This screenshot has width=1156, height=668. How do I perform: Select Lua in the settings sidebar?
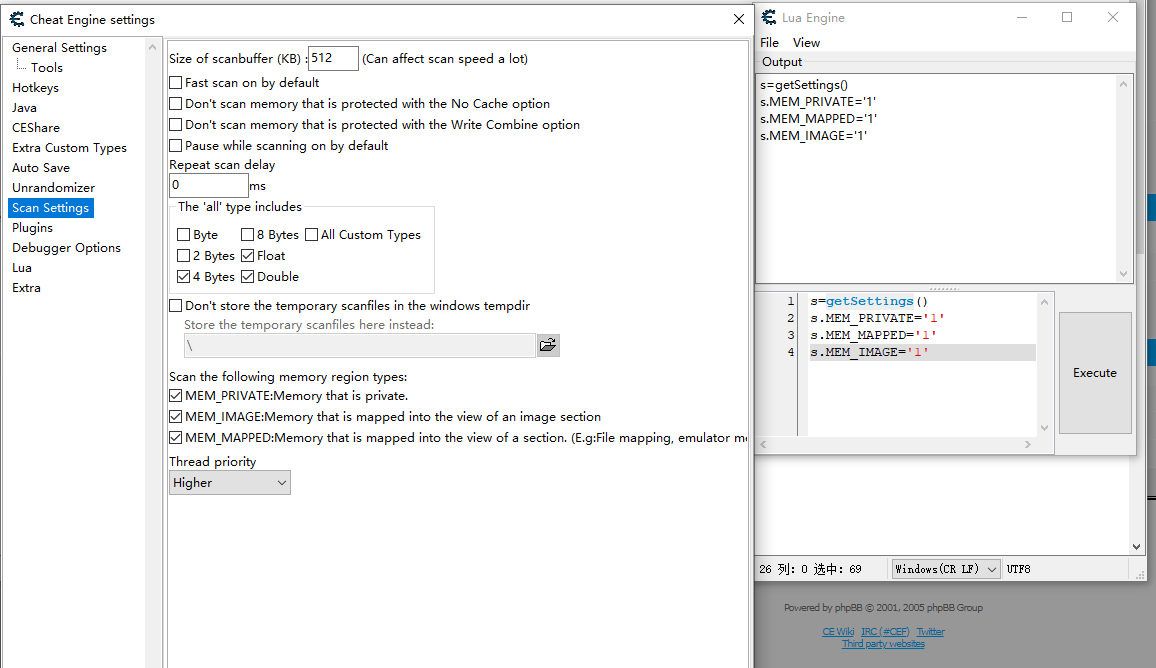pos(23,267)
